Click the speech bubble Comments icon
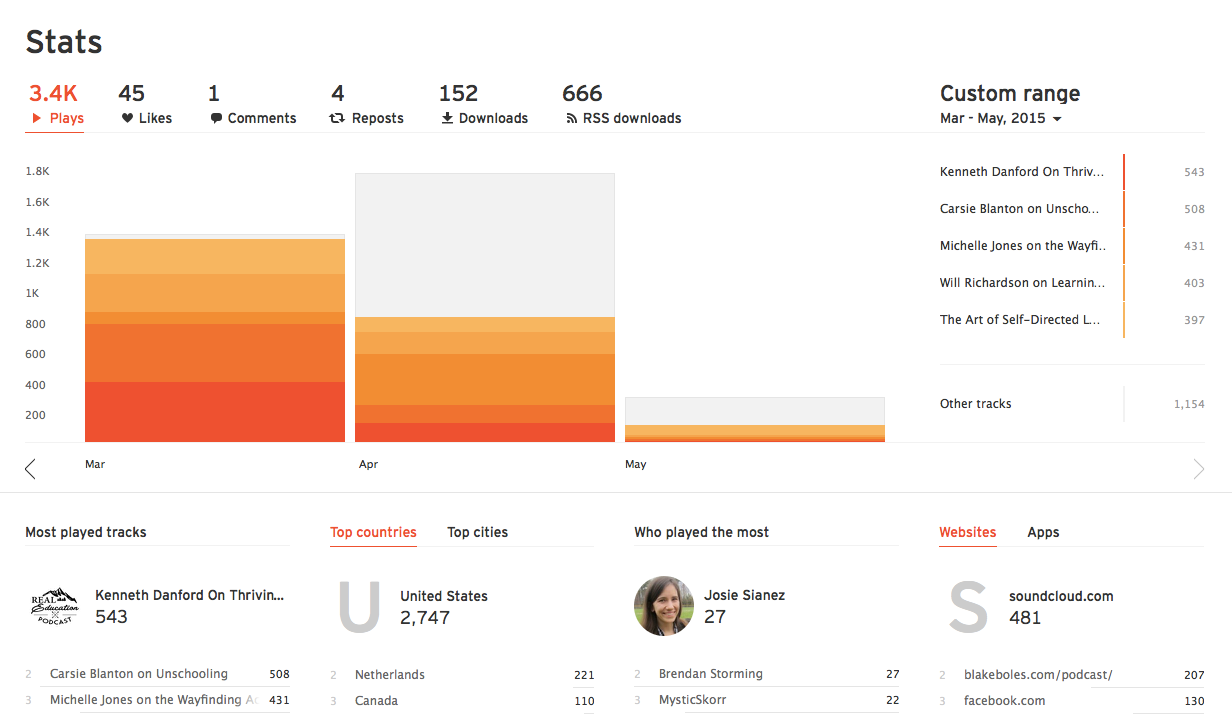The height and width of the screenshot is (718, 1232). point(216,118)
